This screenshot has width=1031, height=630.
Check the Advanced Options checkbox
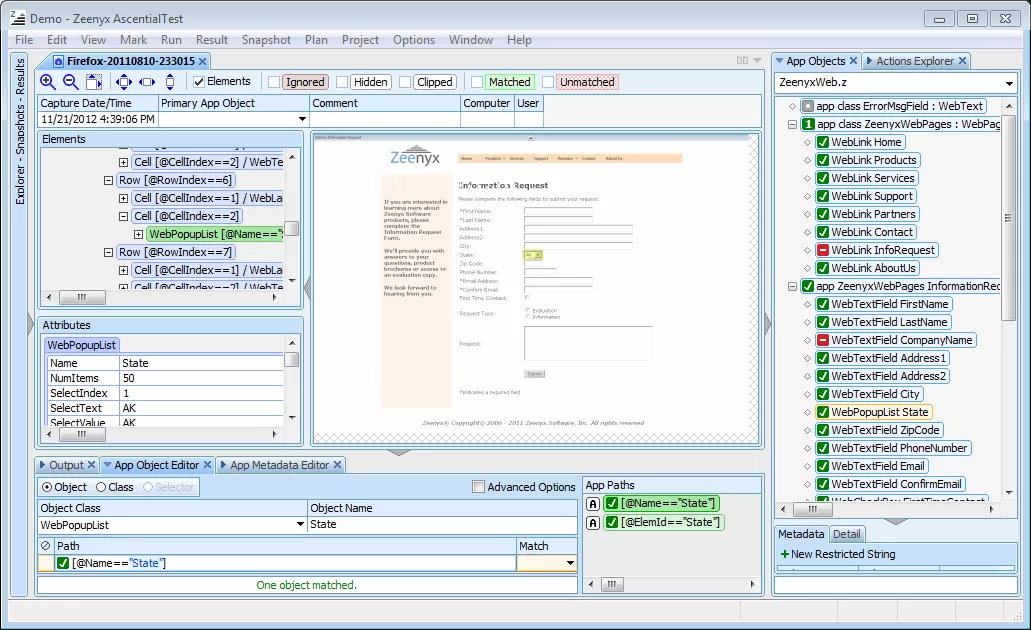[479, 487]
